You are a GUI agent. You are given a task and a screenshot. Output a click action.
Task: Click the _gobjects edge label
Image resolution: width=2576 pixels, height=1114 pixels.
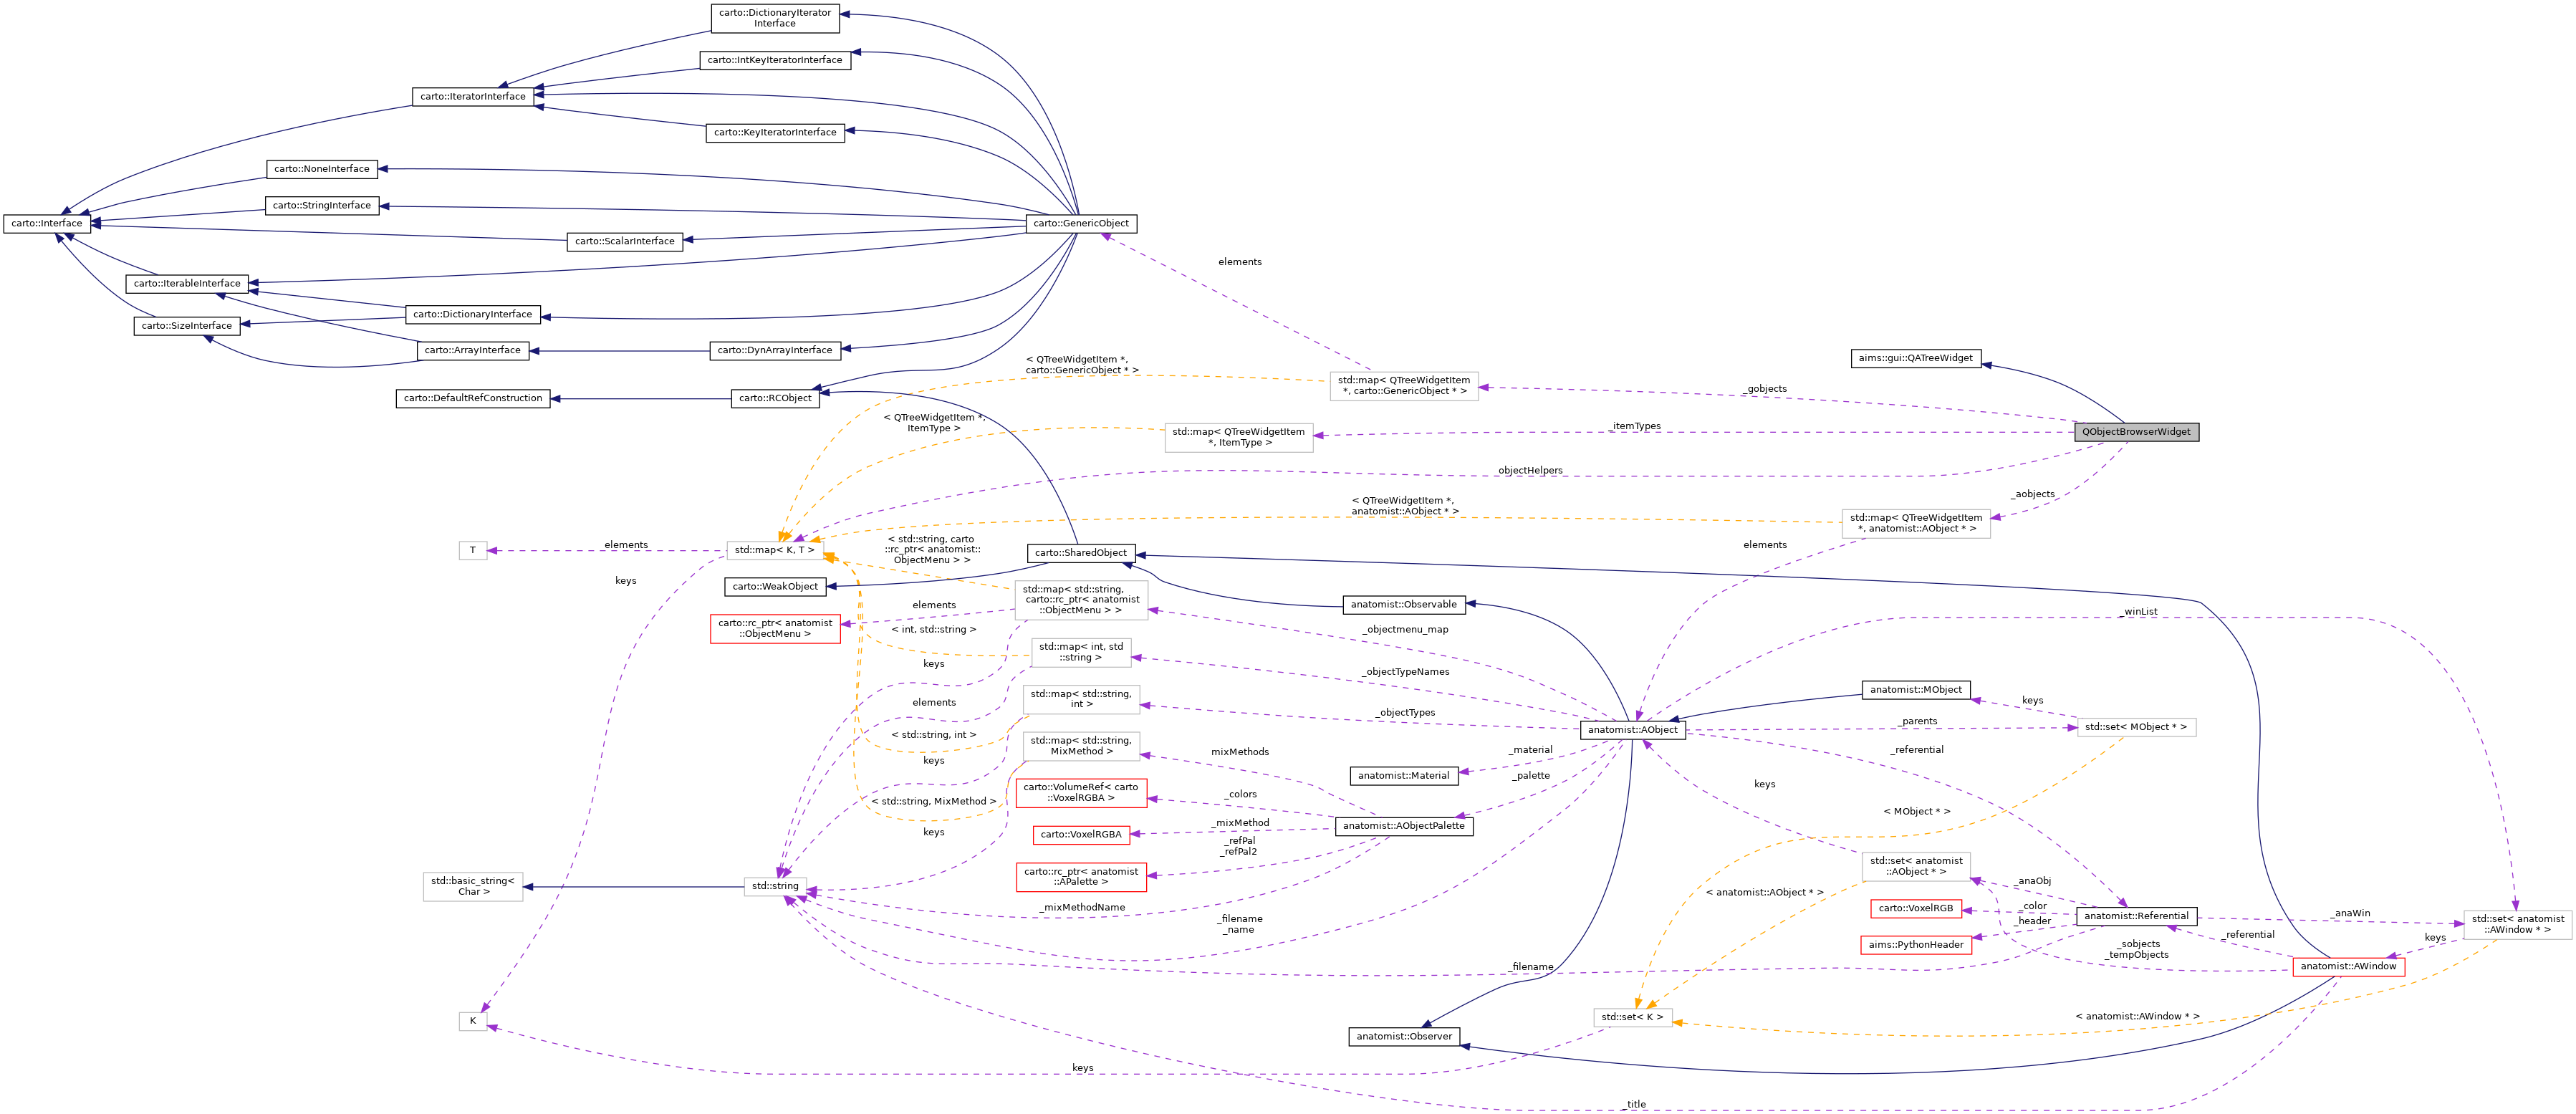[1764, 389]
